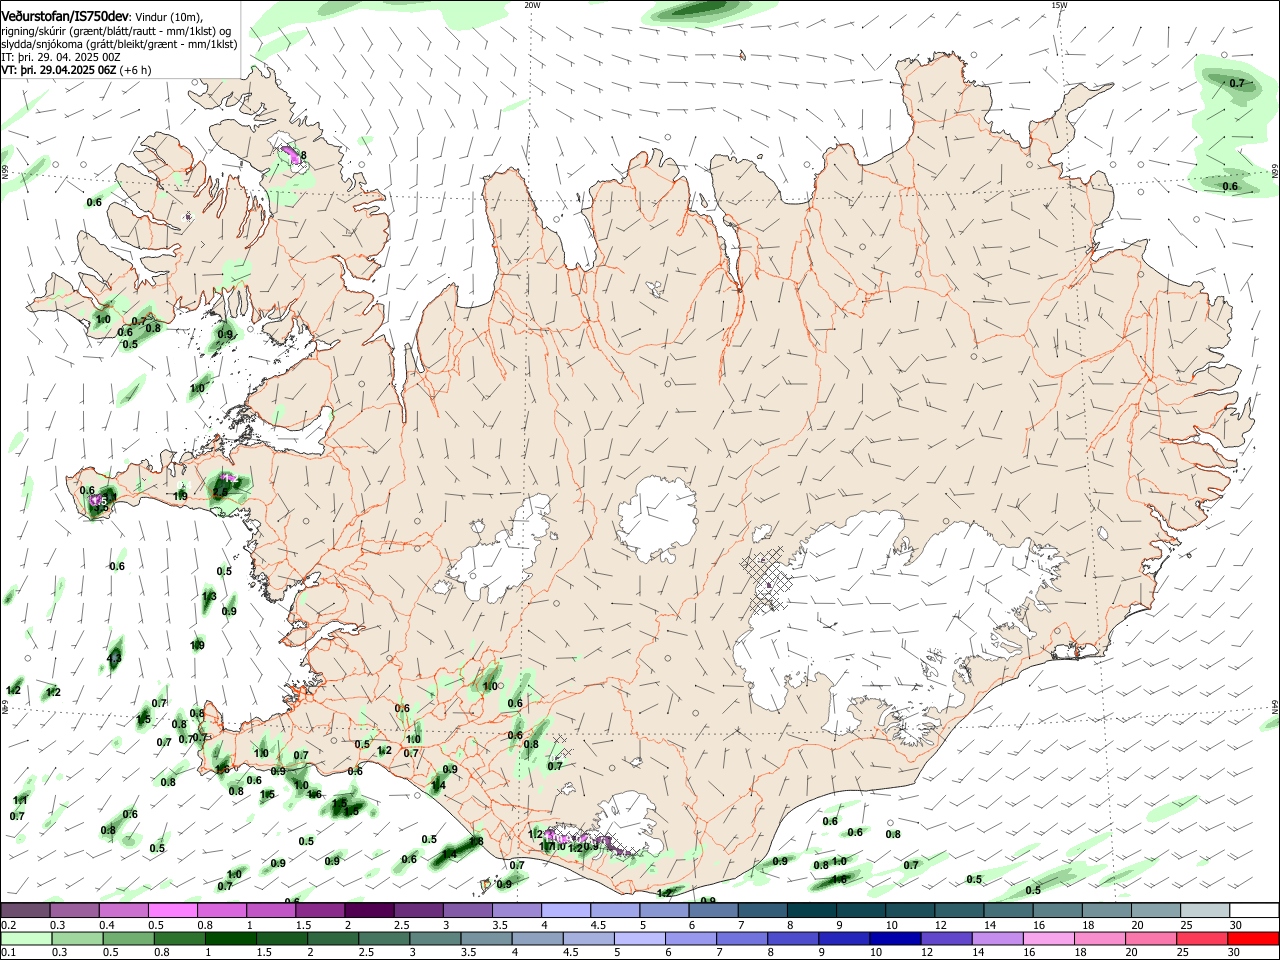This screenshot has height=960, width=1280.
Task: Click the dark mauve swatch between 0.2 and 0.3
Action: [25, 911]
